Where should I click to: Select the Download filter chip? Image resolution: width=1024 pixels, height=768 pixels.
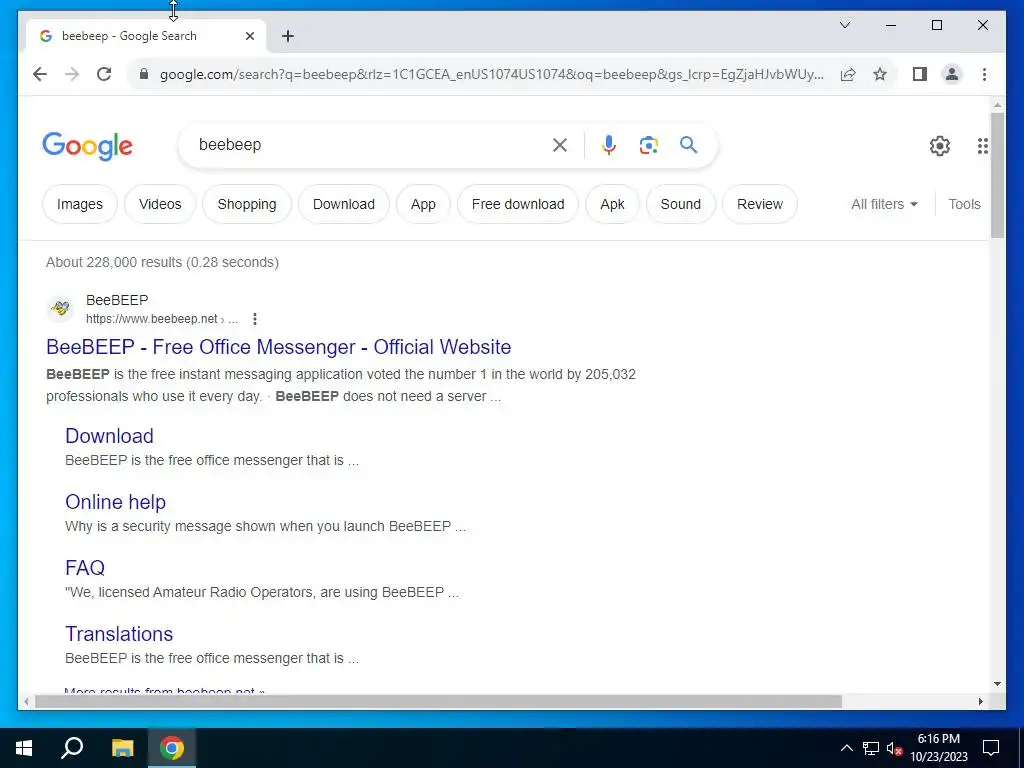344,204
